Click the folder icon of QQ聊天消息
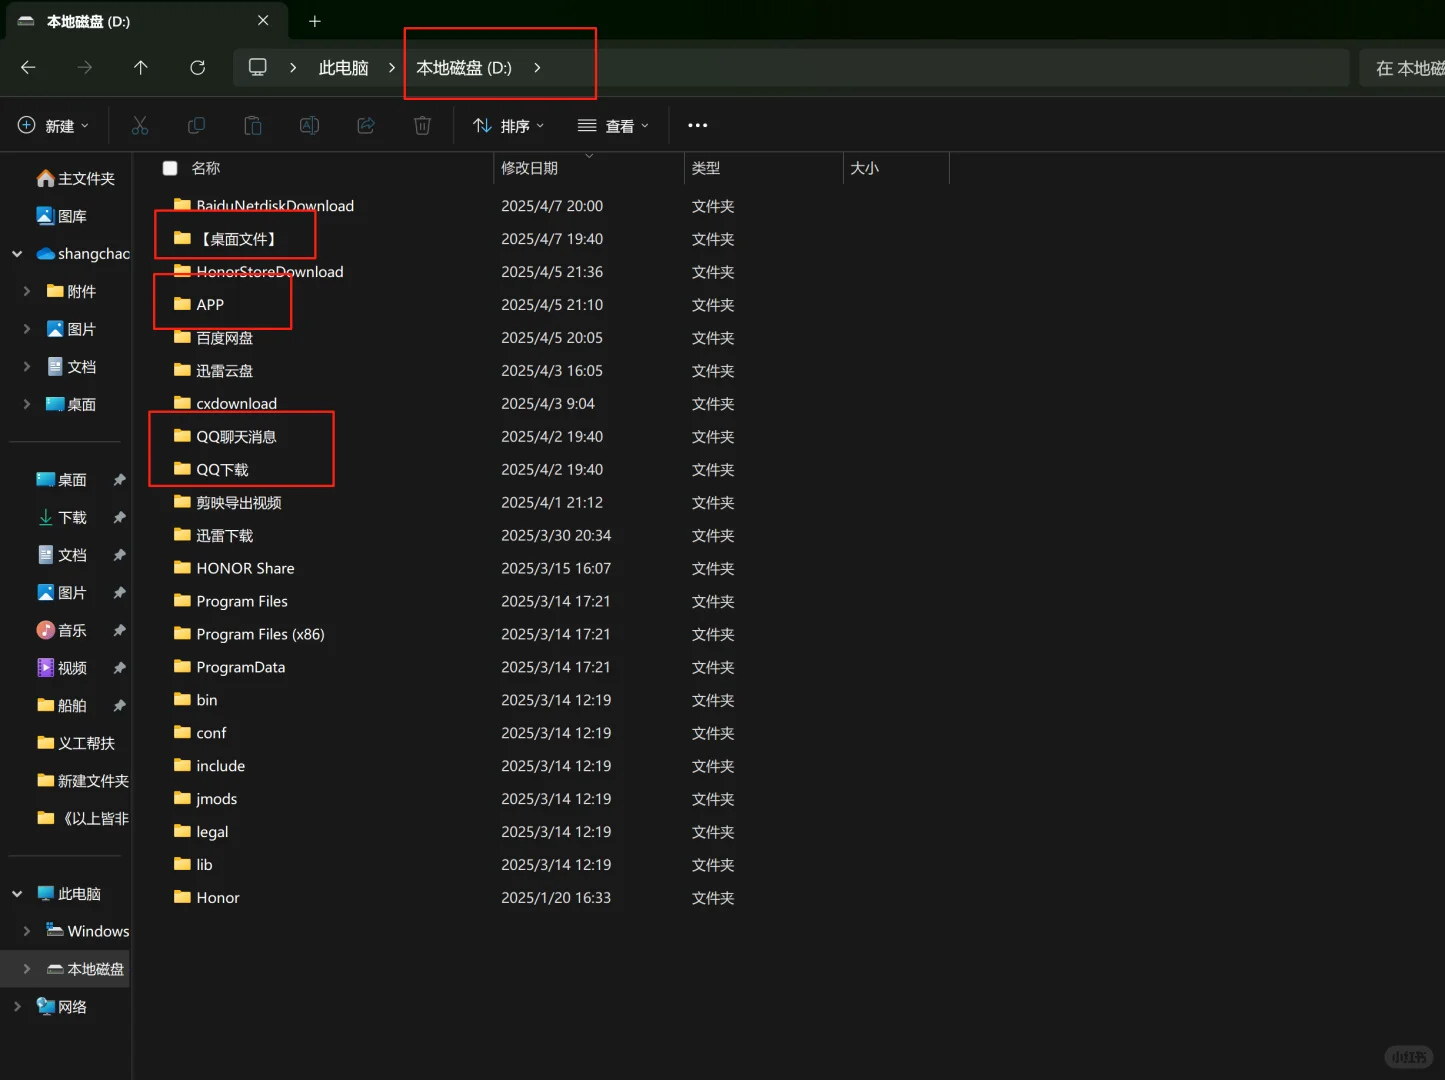1445x1080 pixels. [182, 436]
